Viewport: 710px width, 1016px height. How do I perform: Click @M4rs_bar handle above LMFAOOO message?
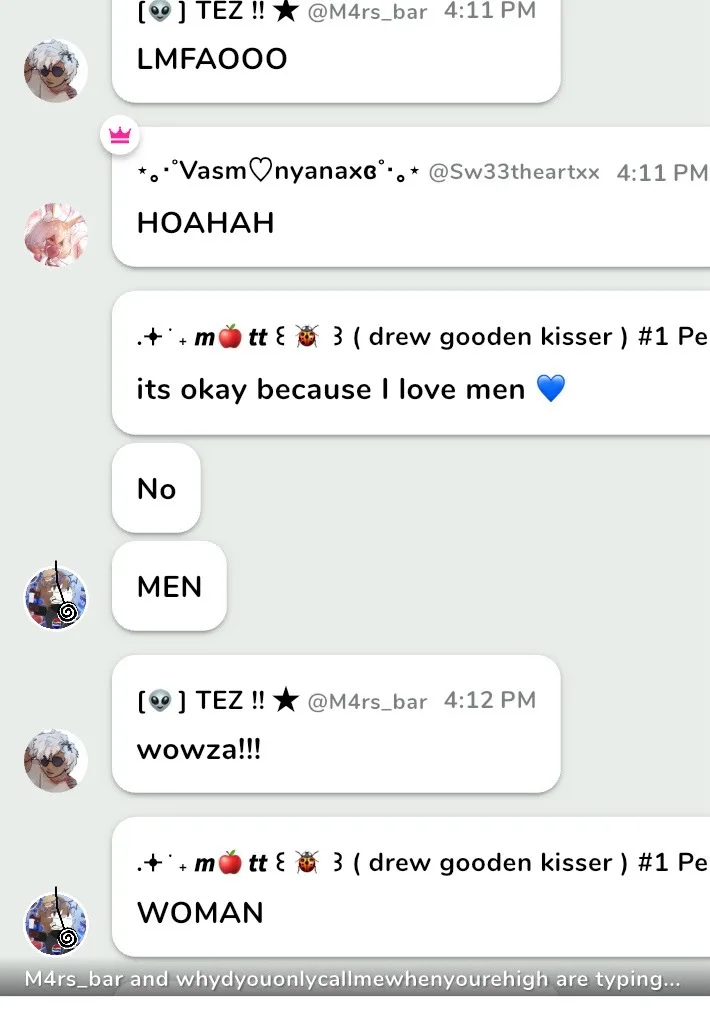367,12
